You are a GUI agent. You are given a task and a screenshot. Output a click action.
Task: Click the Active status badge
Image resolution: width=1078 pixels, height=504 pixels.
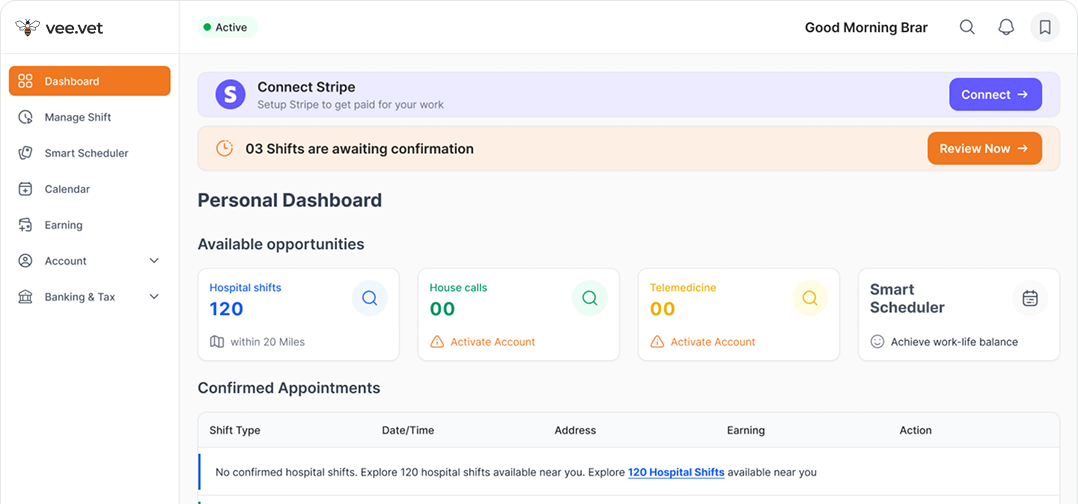(226, 27)
